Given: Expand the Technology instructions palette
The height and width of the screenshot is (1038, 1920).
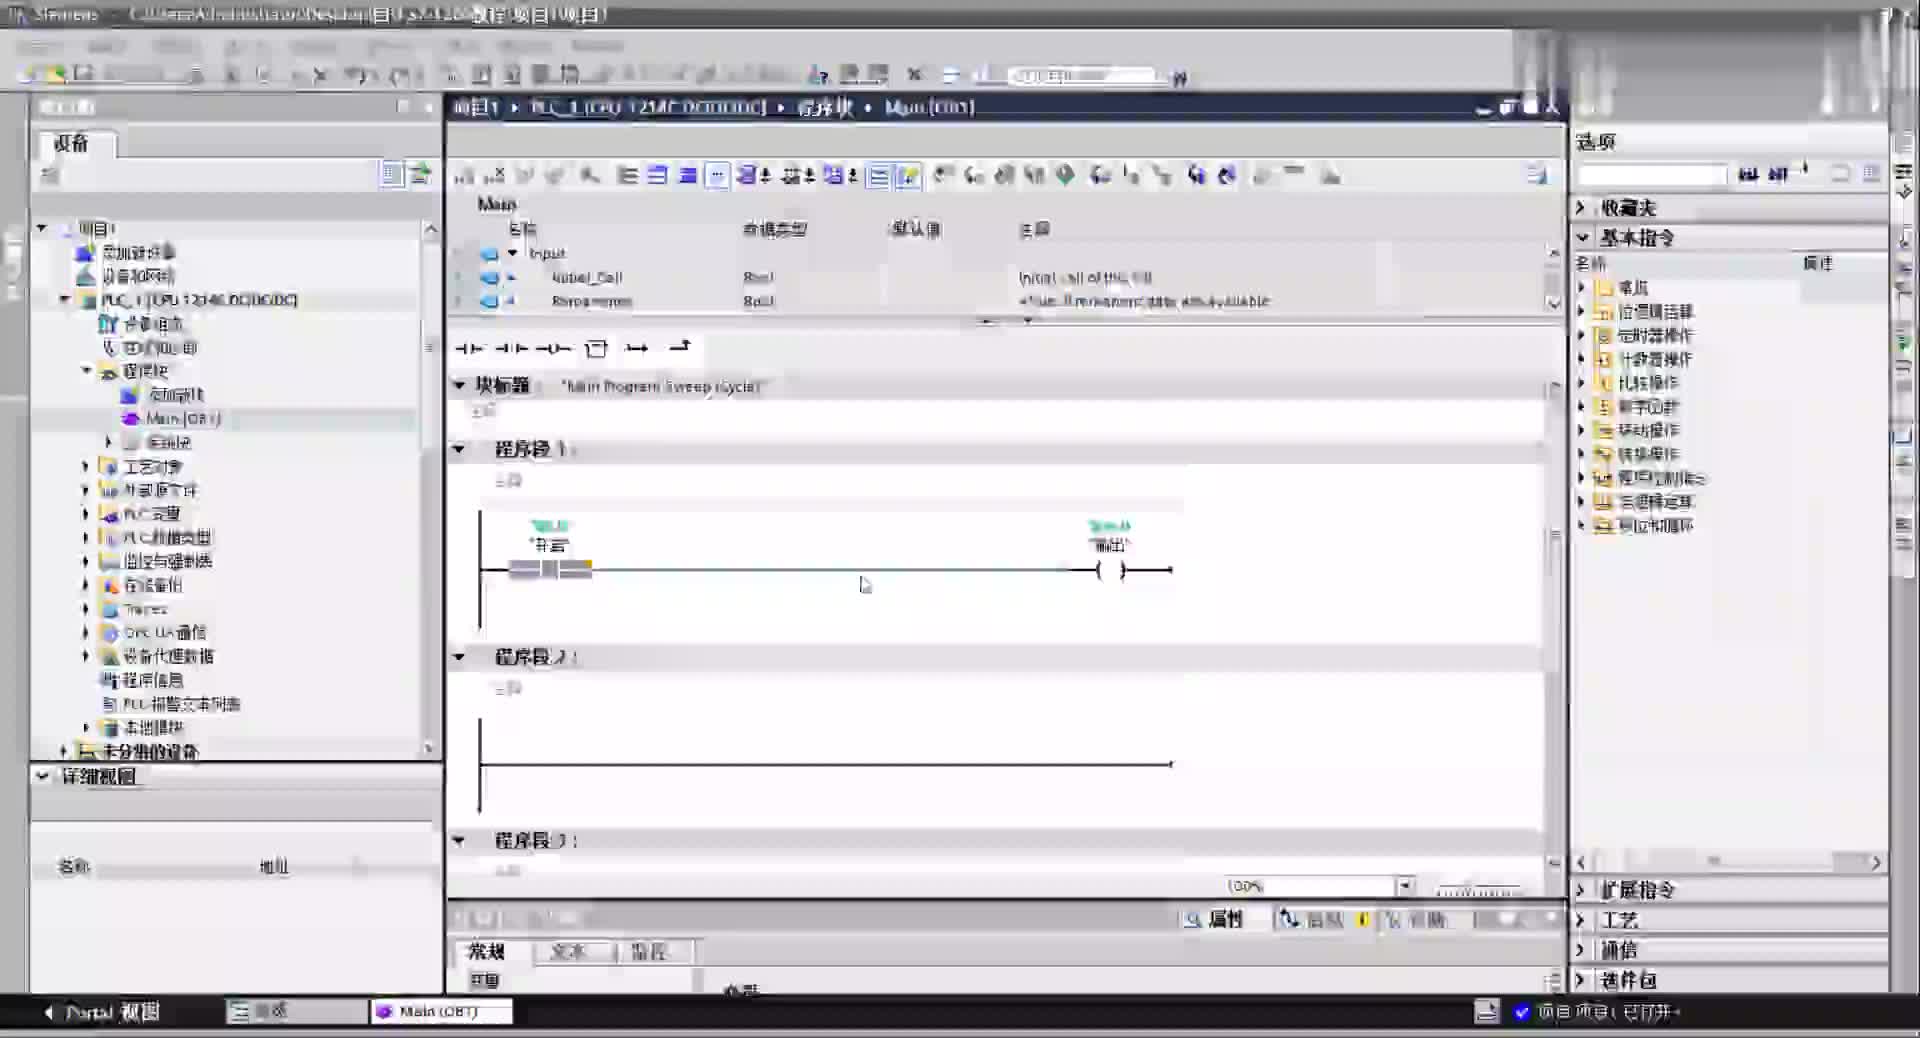Looking at the screenshot, I should coord(1582,920).
